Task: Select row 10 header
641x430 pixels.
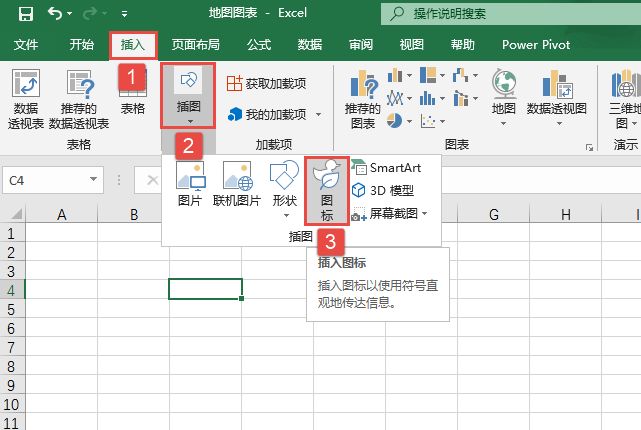Action: pos(12,404)
